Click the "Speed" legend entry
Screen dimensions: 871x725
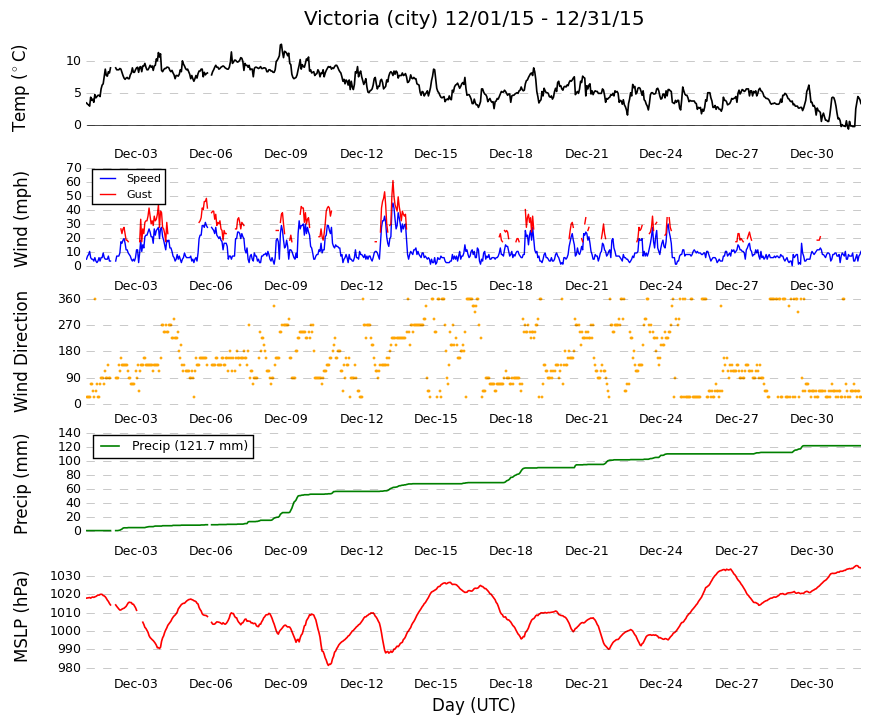tap(144, 178)
